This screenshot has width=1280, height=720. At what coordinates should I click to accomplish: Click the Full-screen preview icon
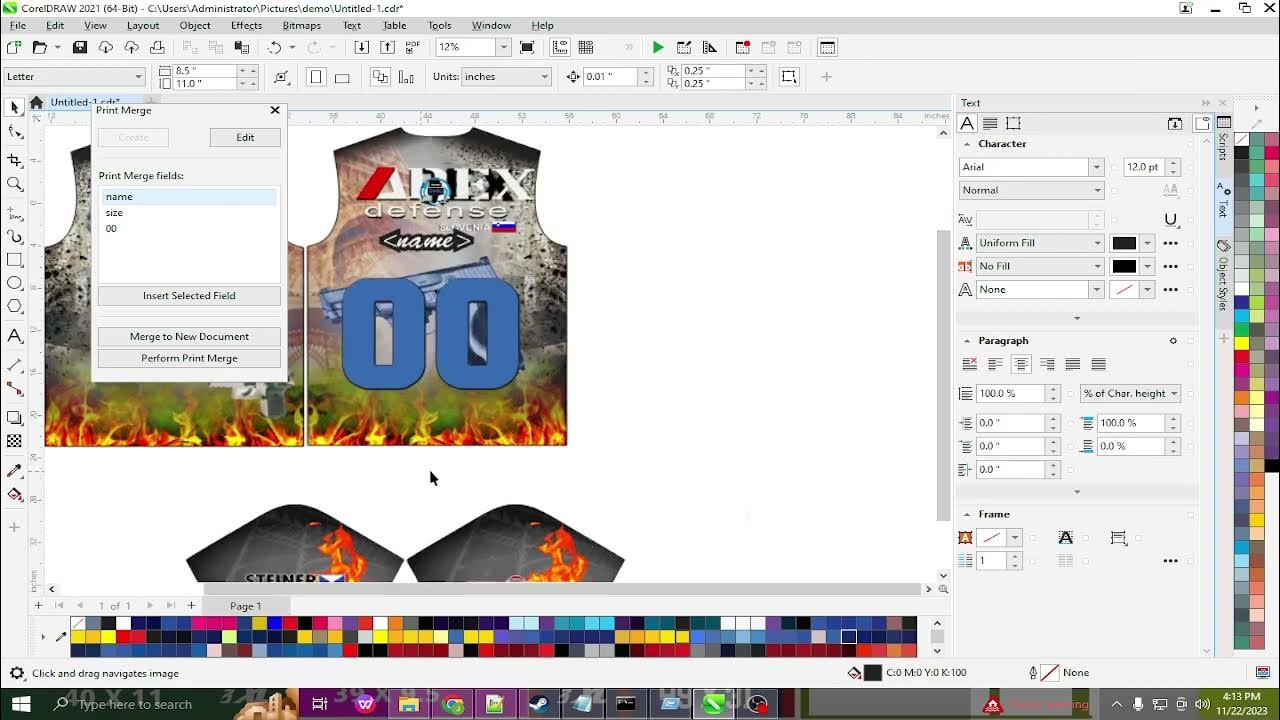[x=527, y=47]
